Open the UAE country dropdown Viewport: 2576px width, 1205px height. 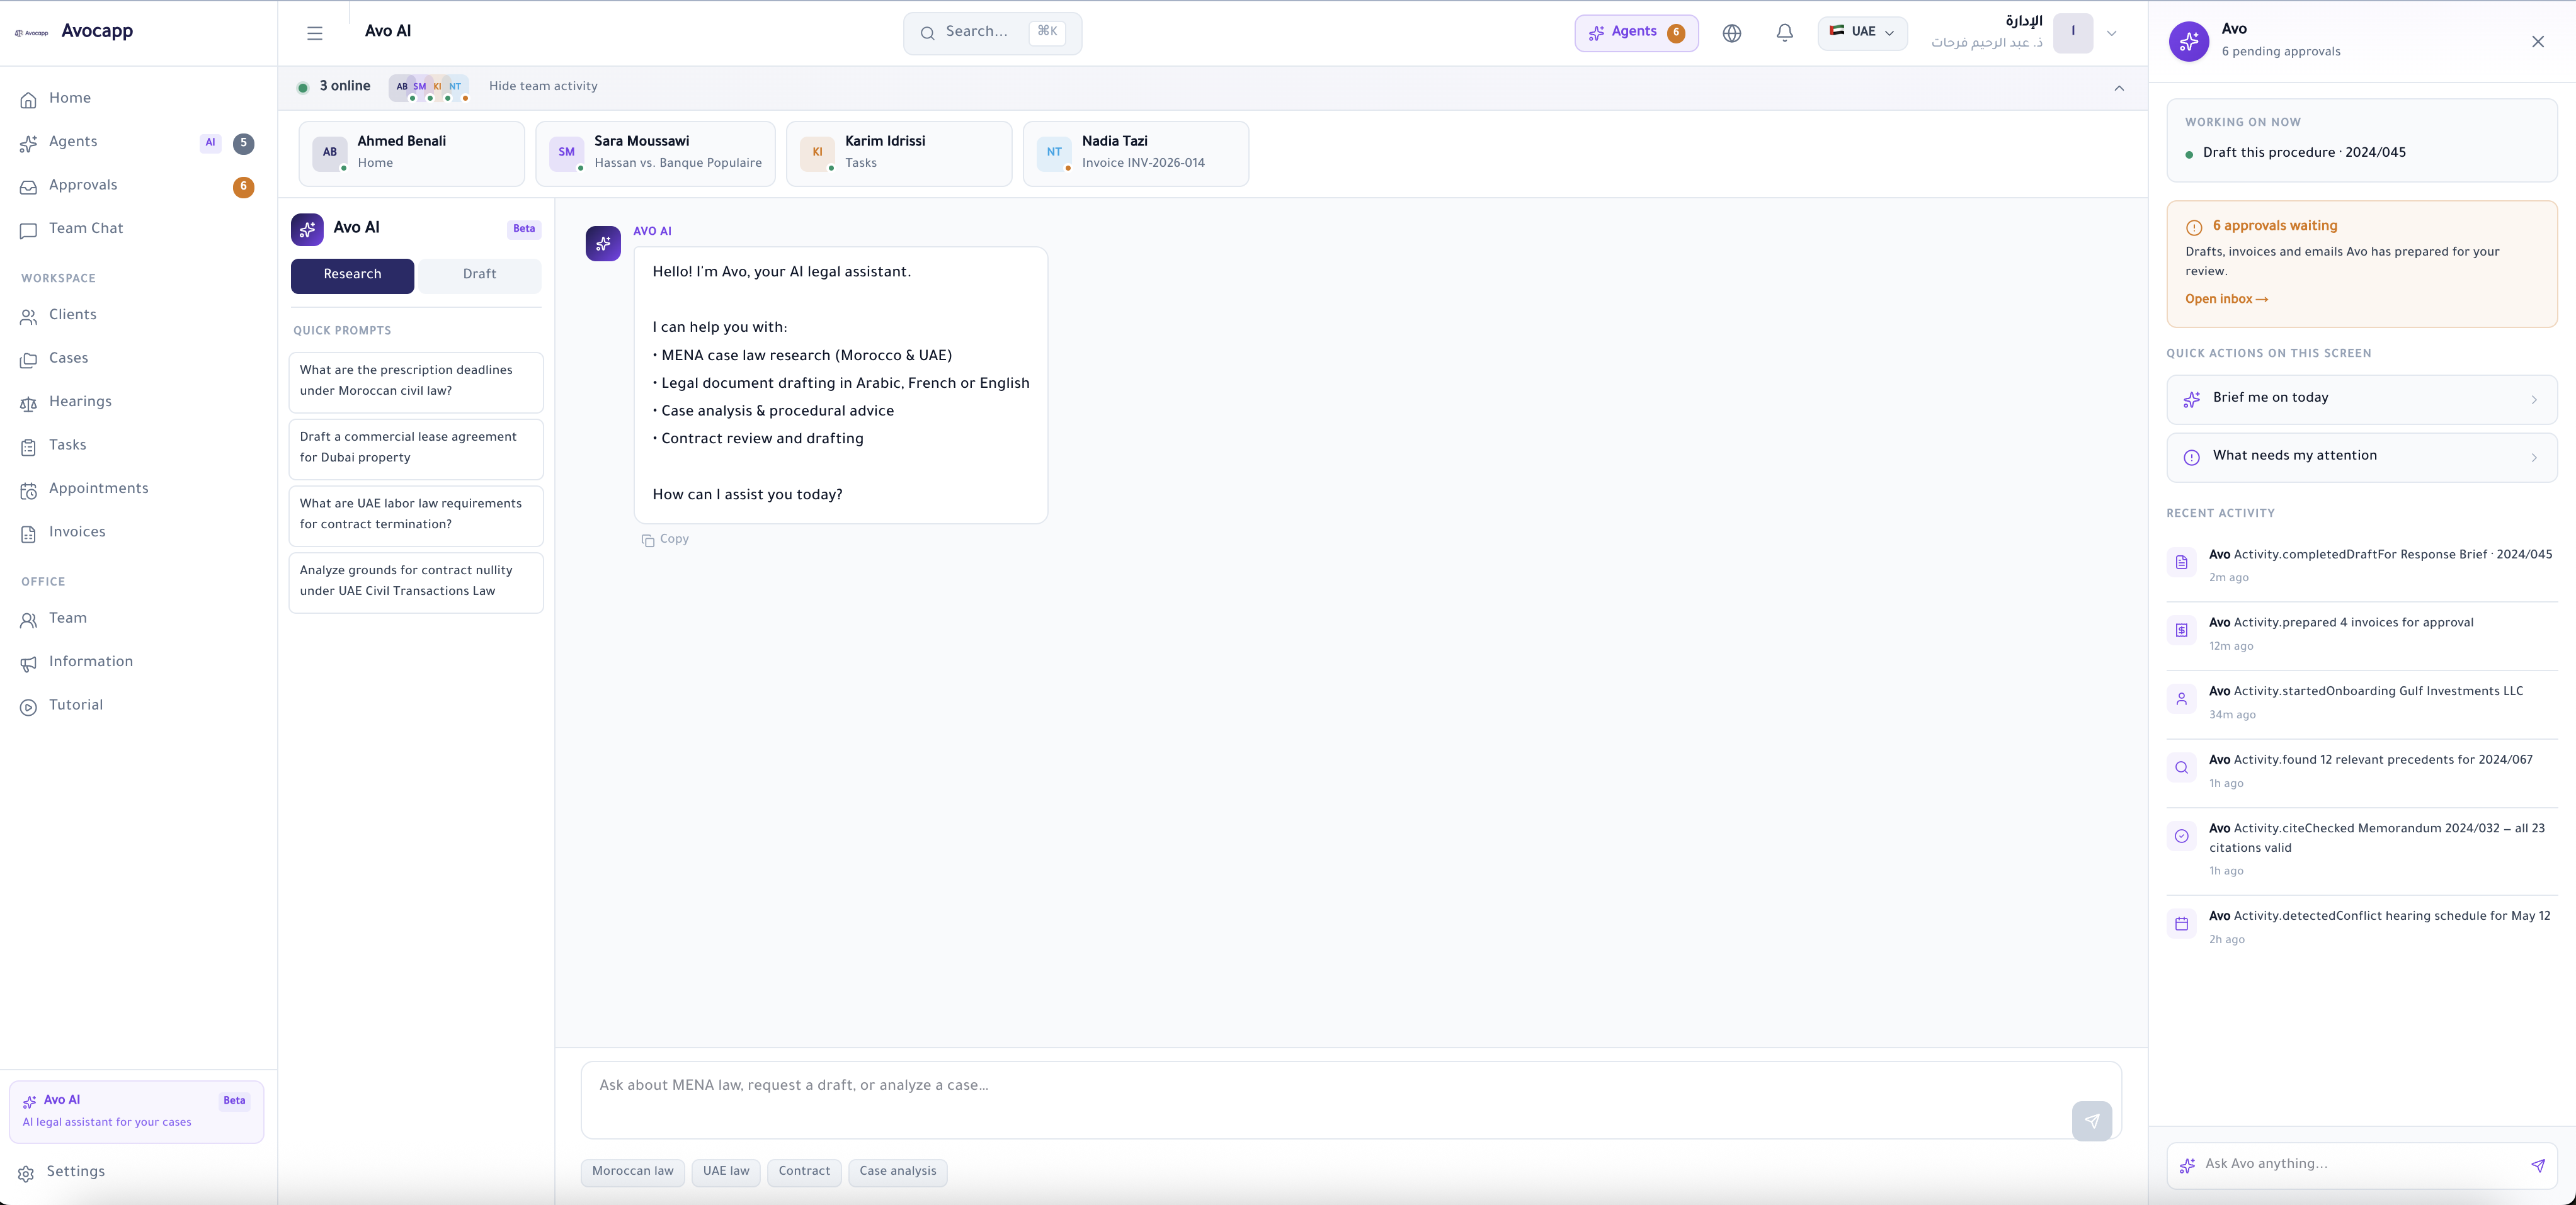pyautogui.click(x=1862, y=32)
